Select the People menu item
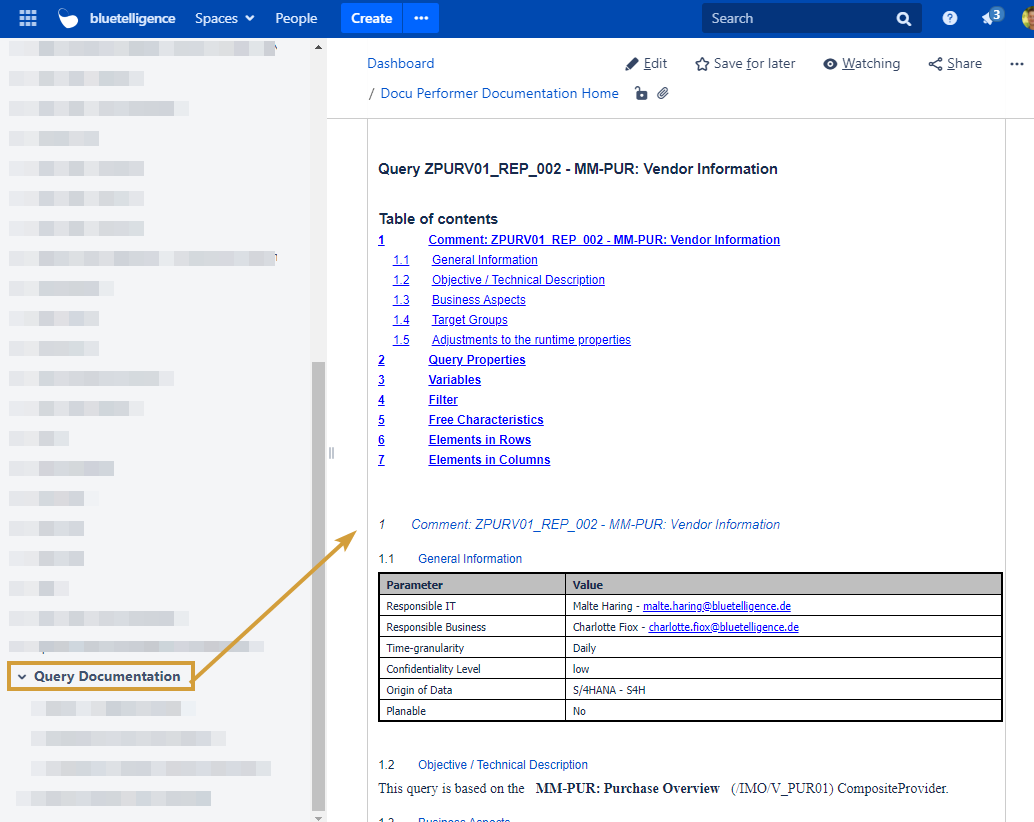The height and width of the screenshot is (822, 1034). 296,18
